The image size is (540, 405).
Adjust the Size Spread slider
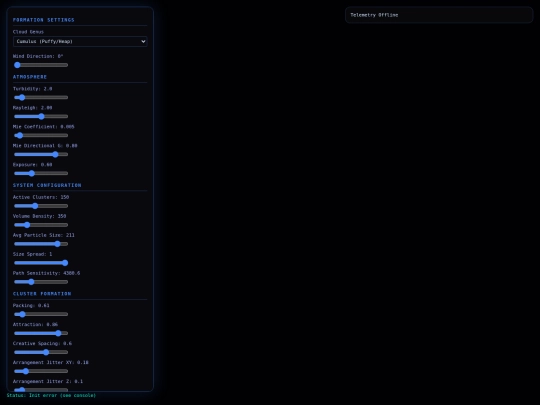tap(41, 263)
